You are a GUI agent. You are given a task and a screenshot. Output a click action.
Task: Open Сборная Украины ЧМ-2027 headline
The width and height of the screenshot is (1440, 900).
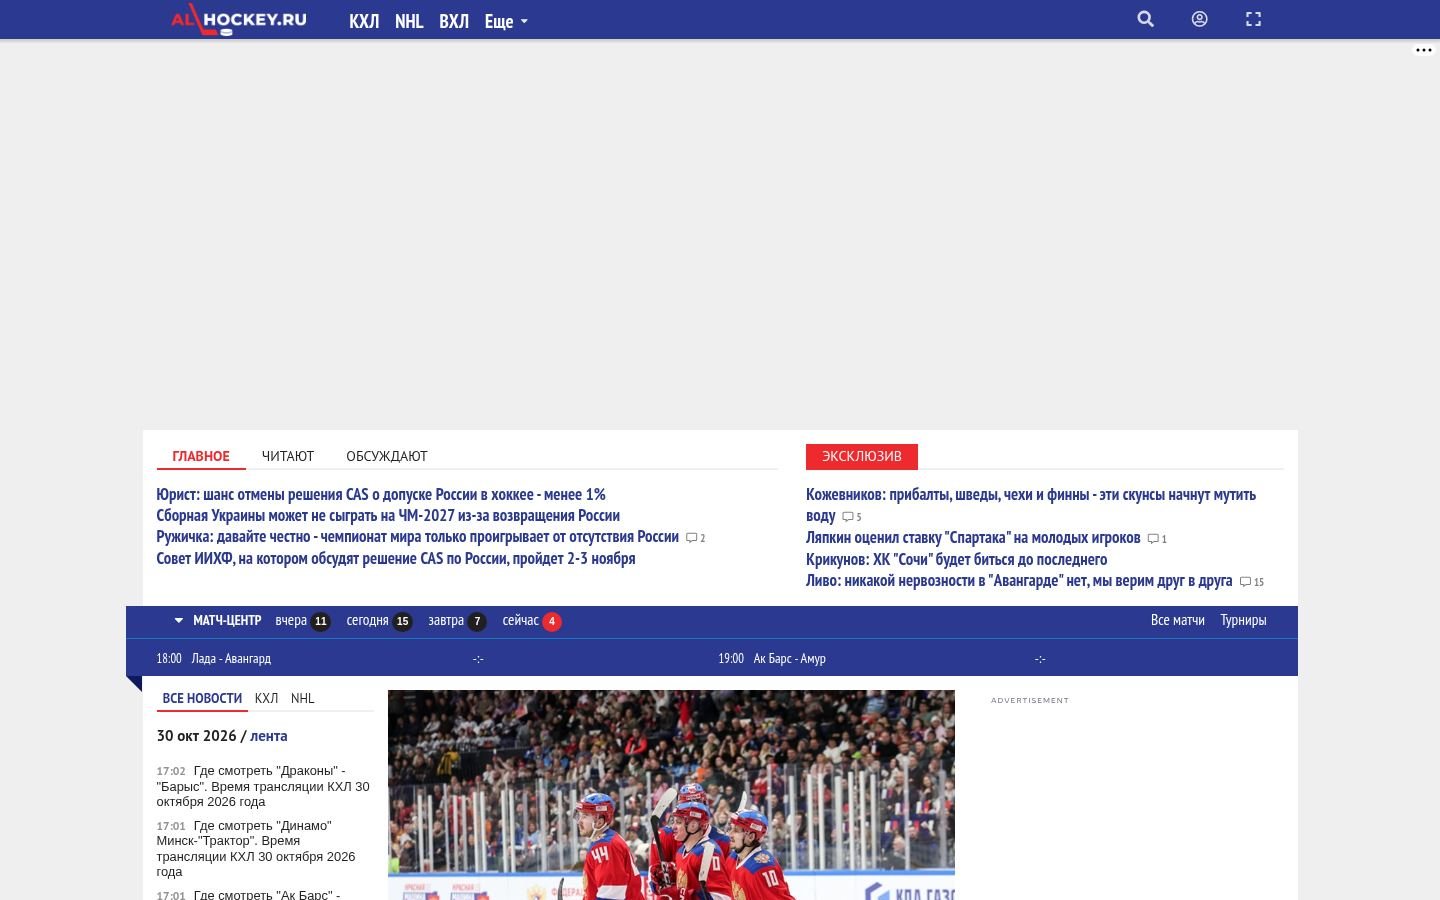click(388, 516)
